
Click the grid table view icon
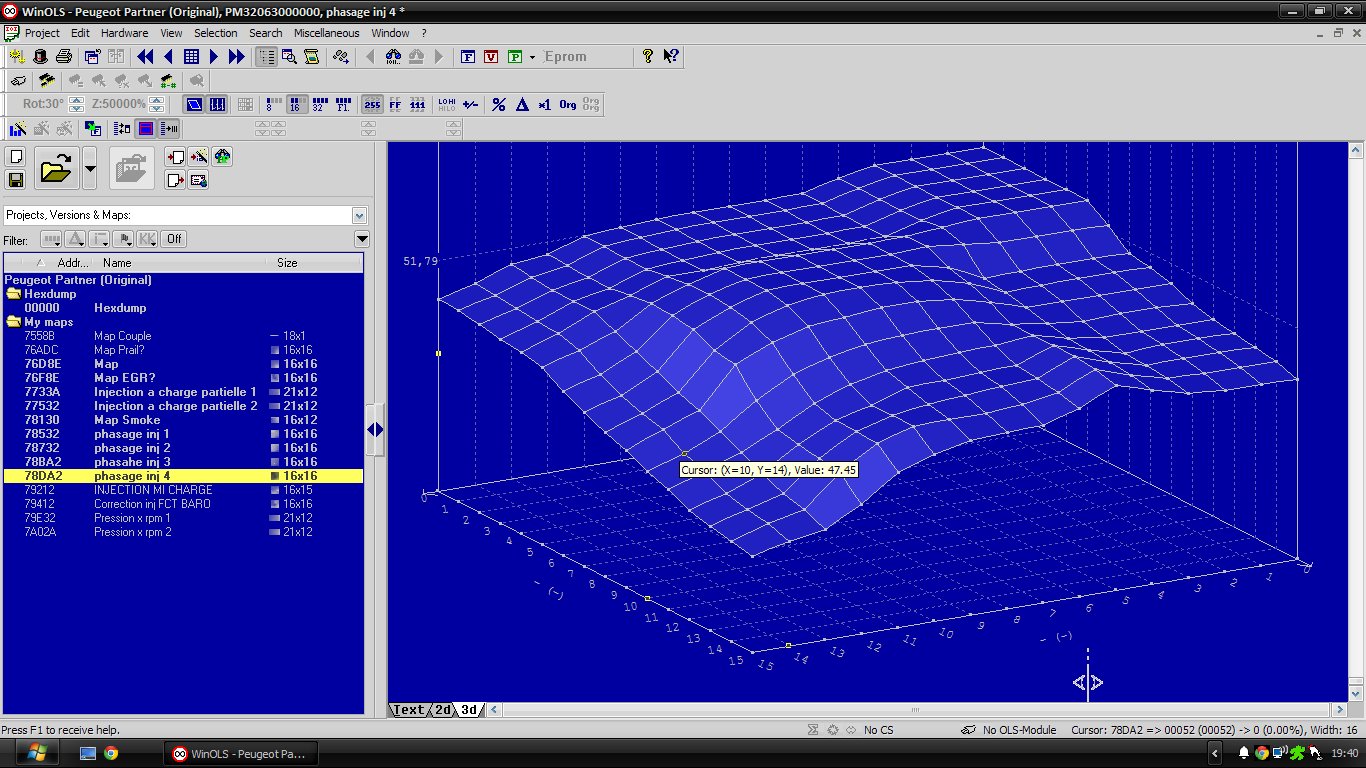click(191, 57)
